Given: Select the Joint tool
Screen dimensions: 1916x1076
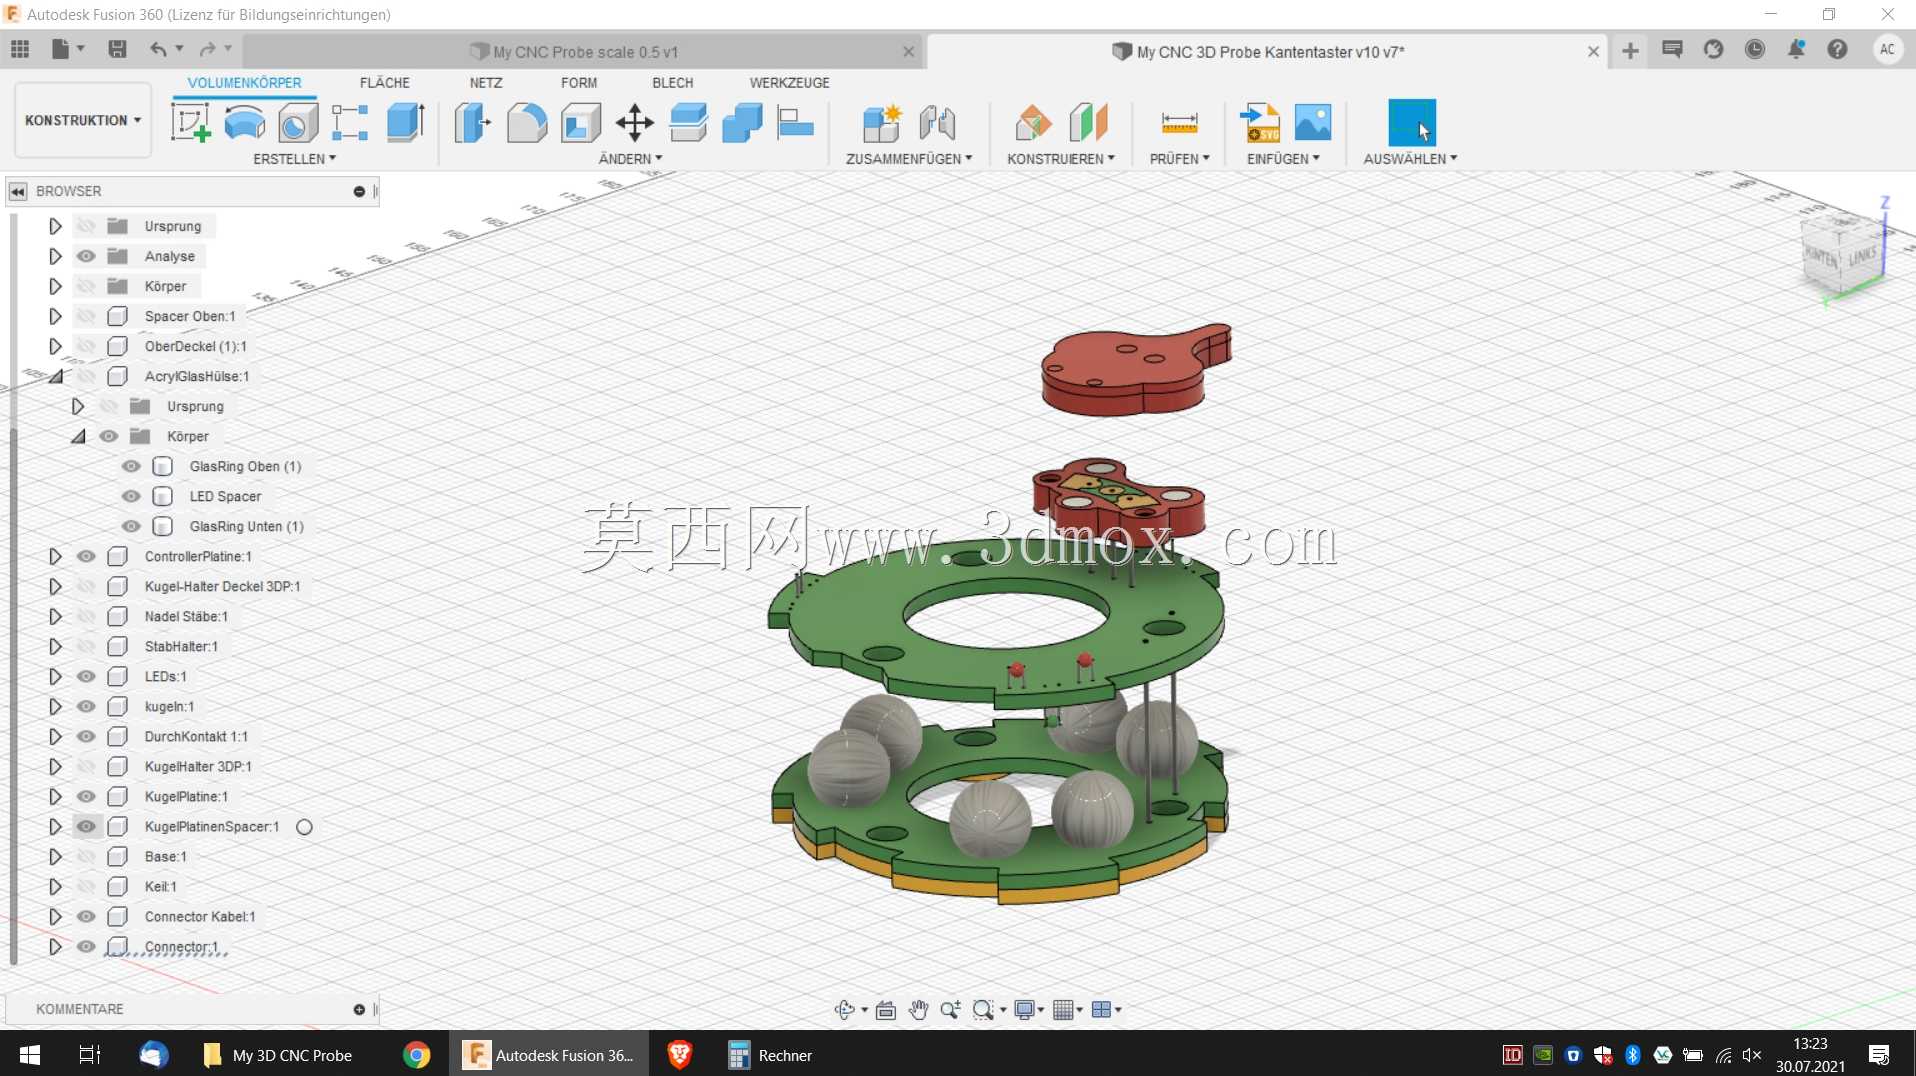Looking at the screenshot, I should [x=937, y=123].
